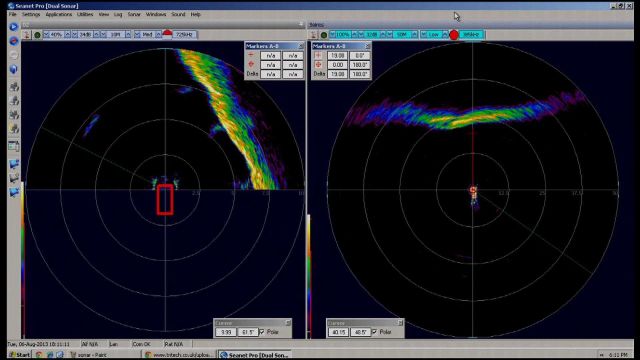
Task: Click left sonar's sonar-head settings icon
Action: click(x=27, y=35)
